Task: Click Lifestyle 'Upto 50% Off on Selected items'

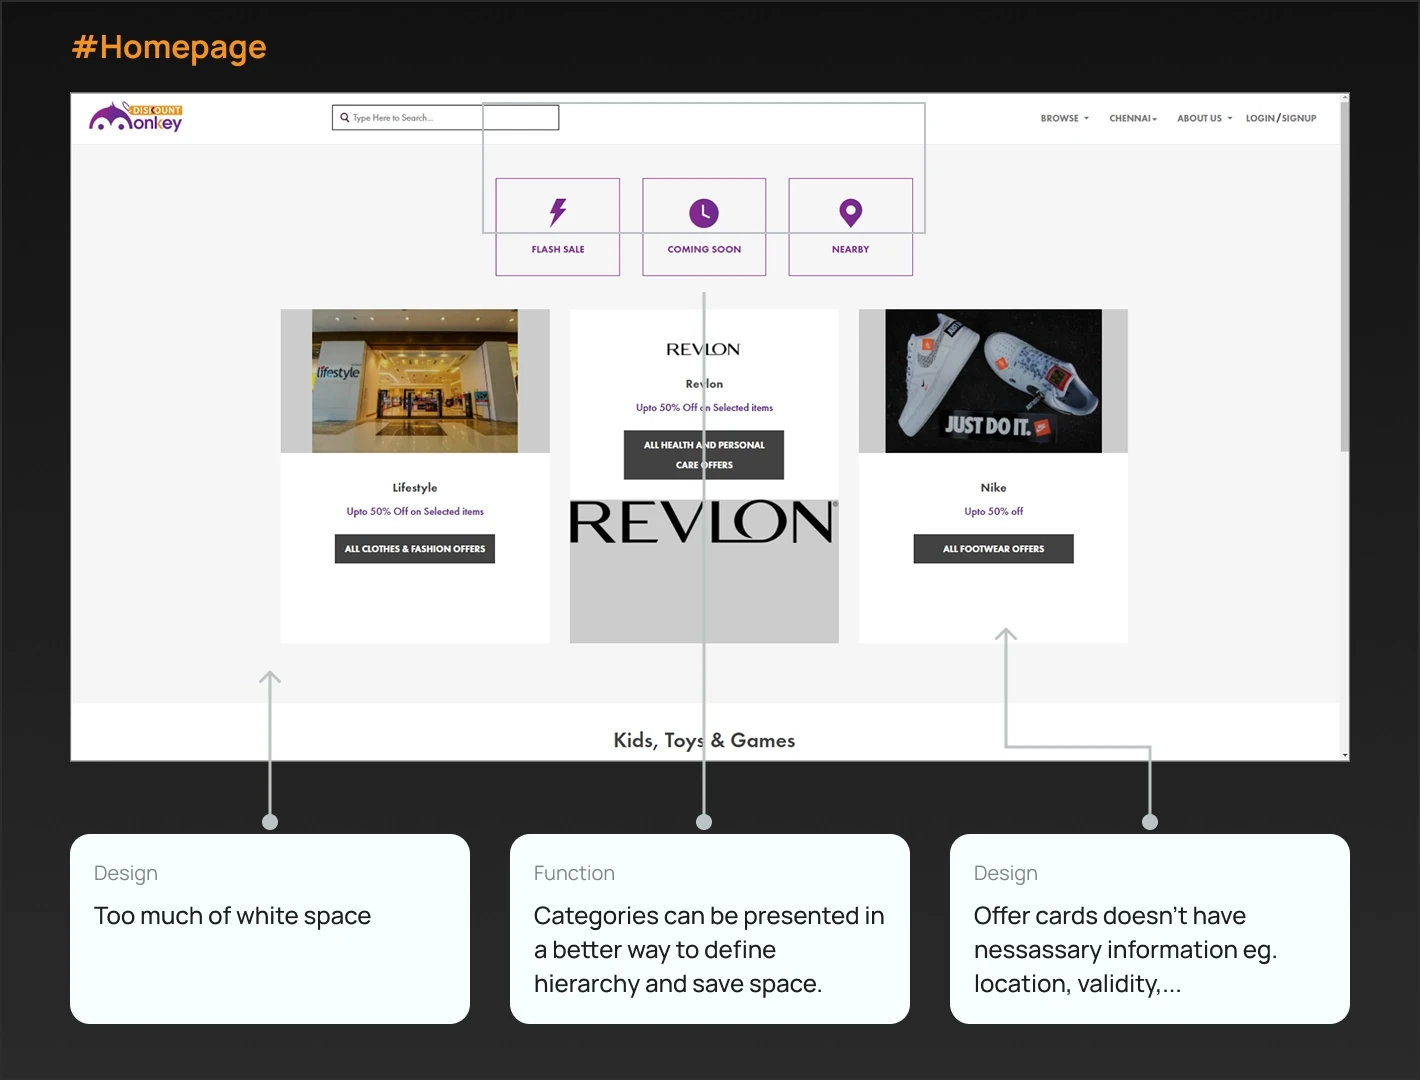Action: [415, 511]
